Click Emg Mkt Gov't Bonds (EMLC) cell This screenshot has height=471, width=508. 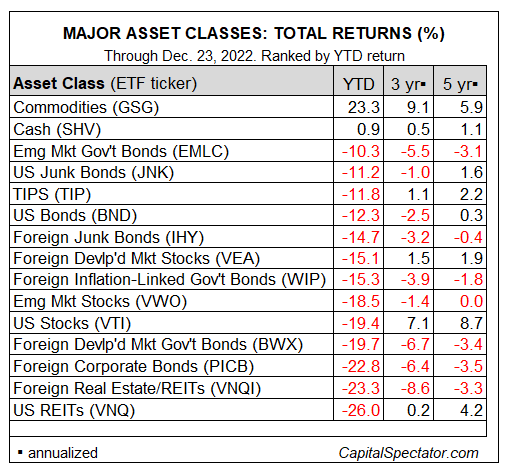click(x=121, y=151)
